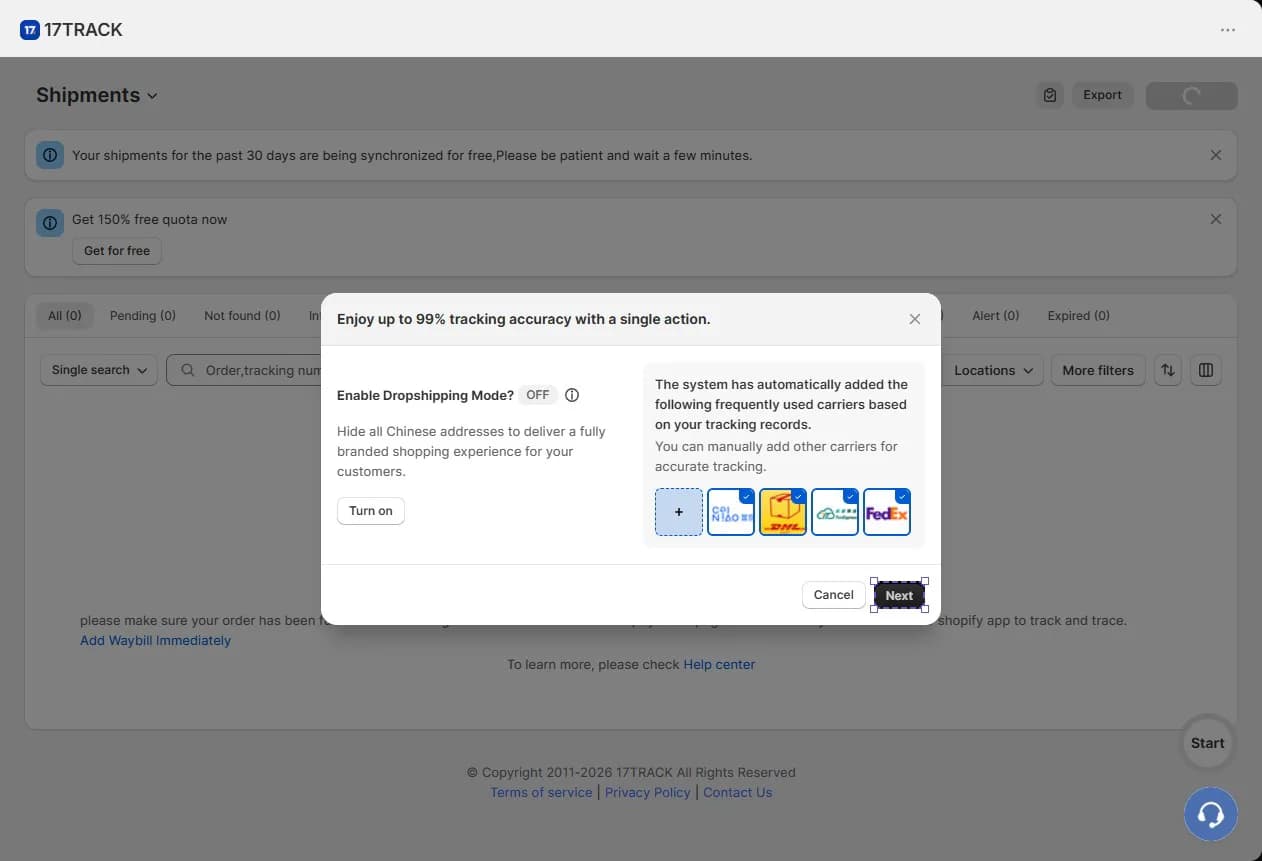Click Add Waybill Immediately link
Viewport: 1262px width, 861px height.
[x=155, y=641]
